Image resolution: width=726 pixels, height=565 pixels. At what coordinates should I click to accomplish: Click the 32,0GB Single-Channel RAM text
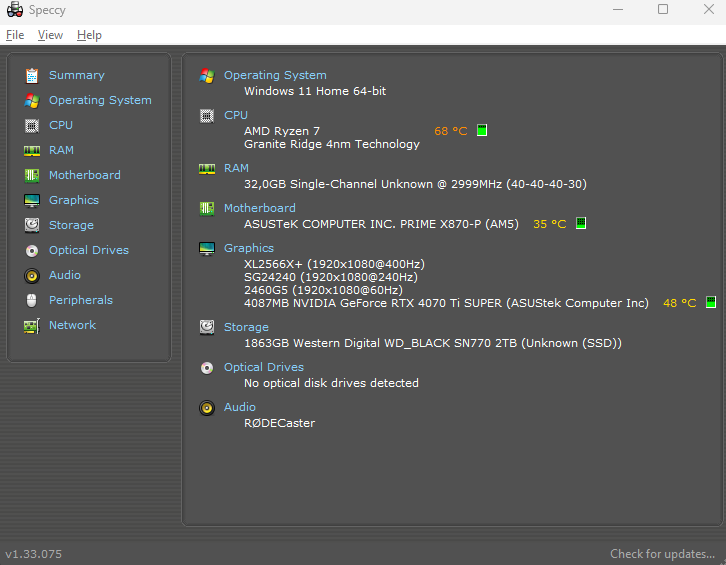pos(415,184)
